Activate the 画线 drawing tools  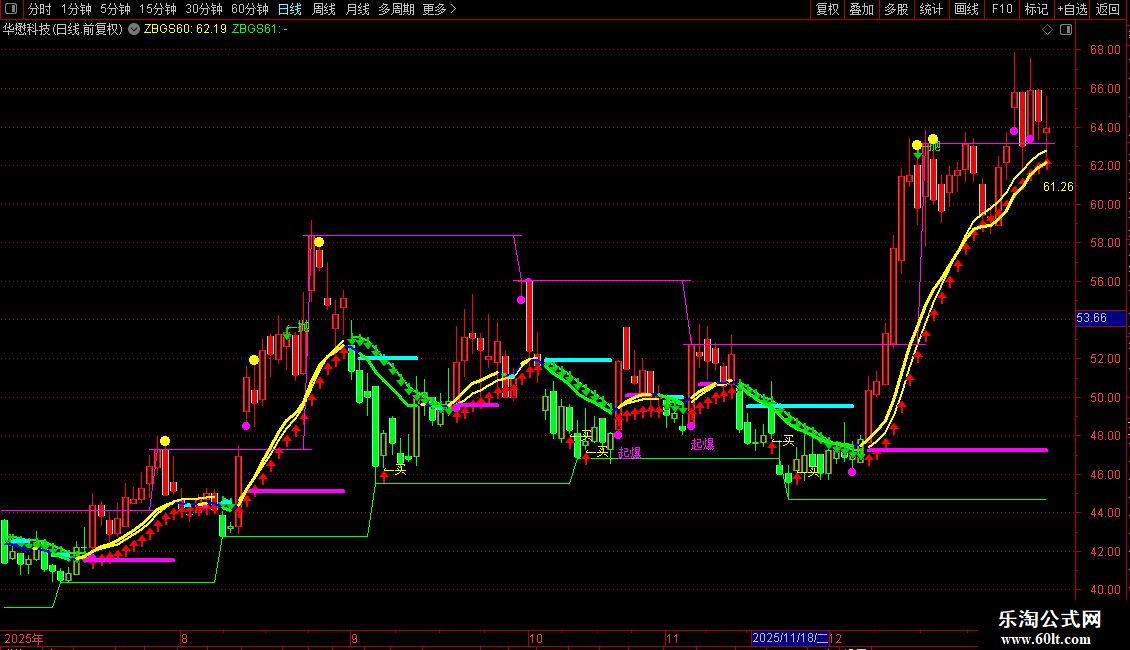[966, 9]
